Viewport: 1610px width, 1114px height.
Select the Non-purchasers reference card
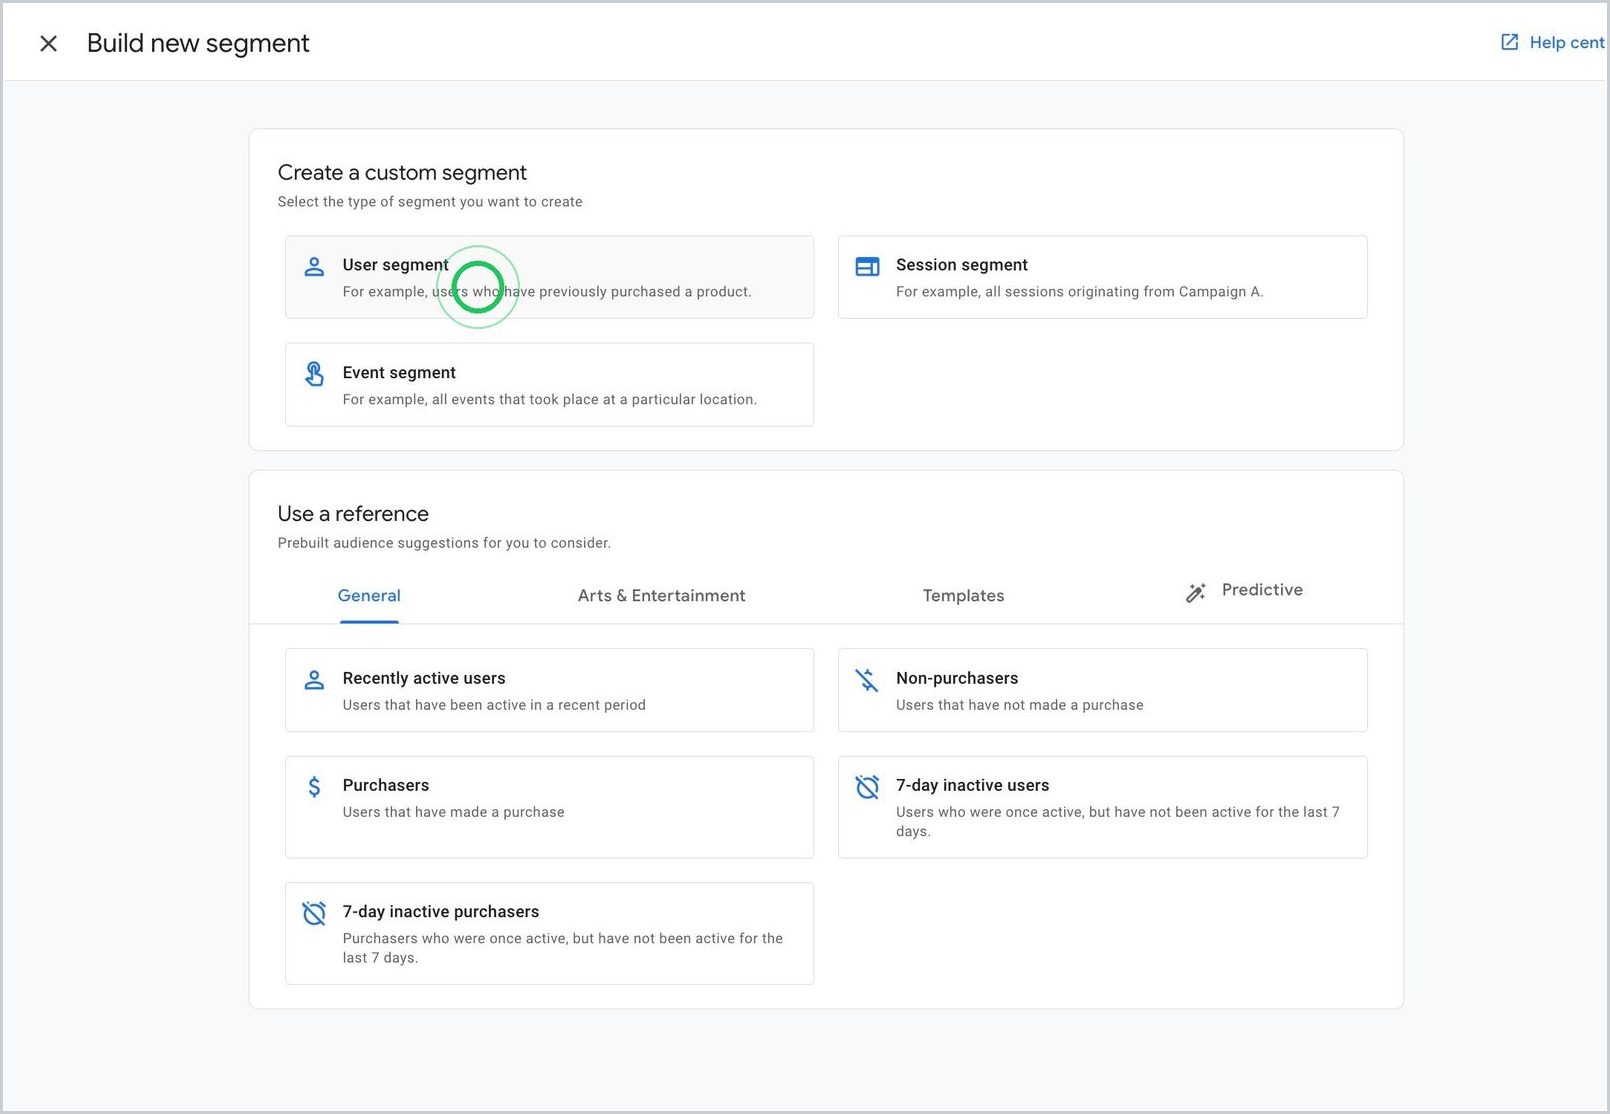[1102, 690]
